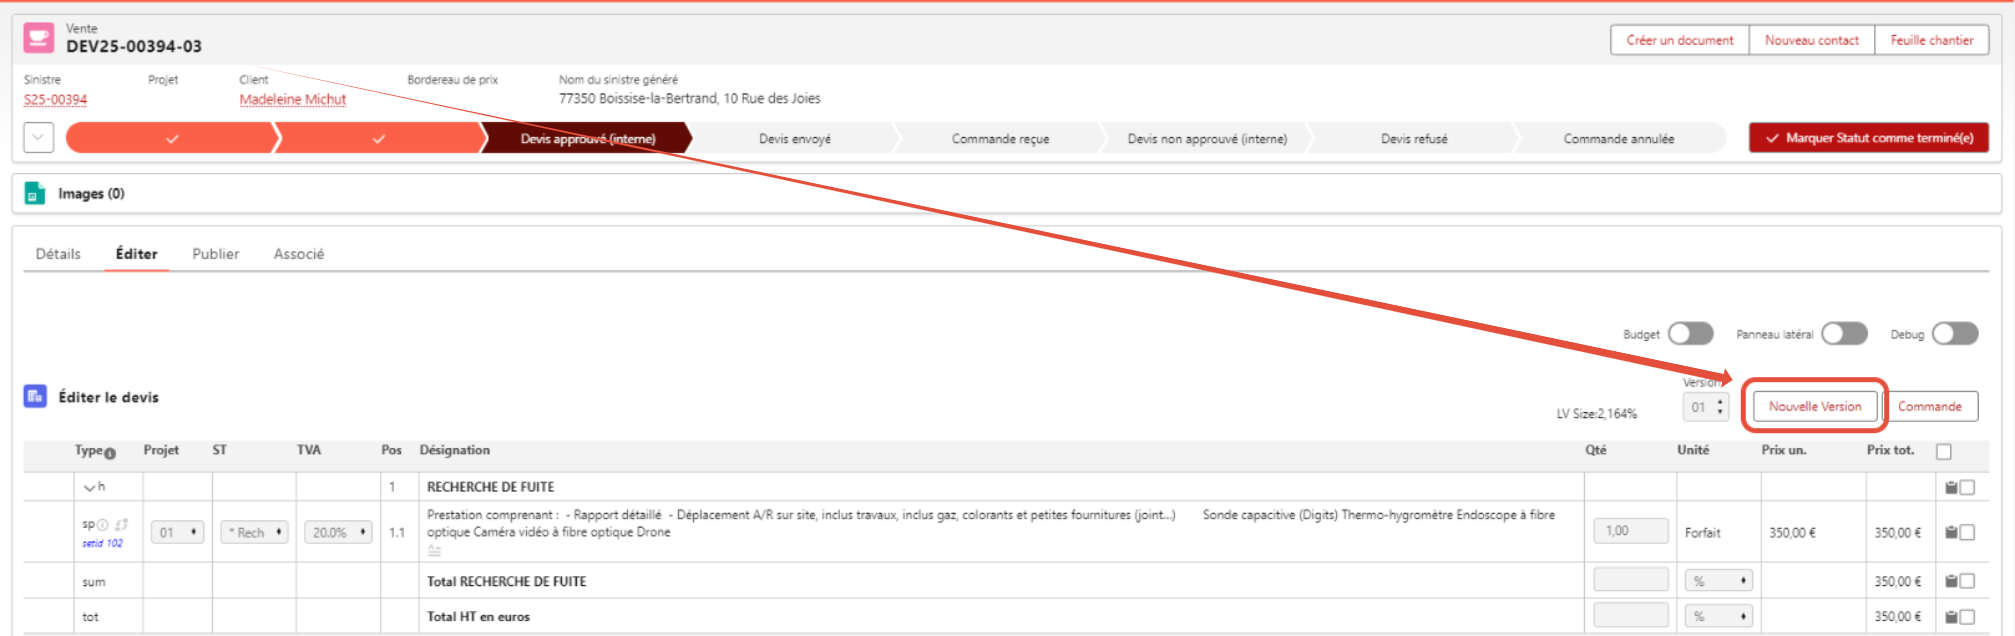Viewport: 2015px width, 636px height.
Task: Click Nouveau contact button
Action: click(1812, 40)
